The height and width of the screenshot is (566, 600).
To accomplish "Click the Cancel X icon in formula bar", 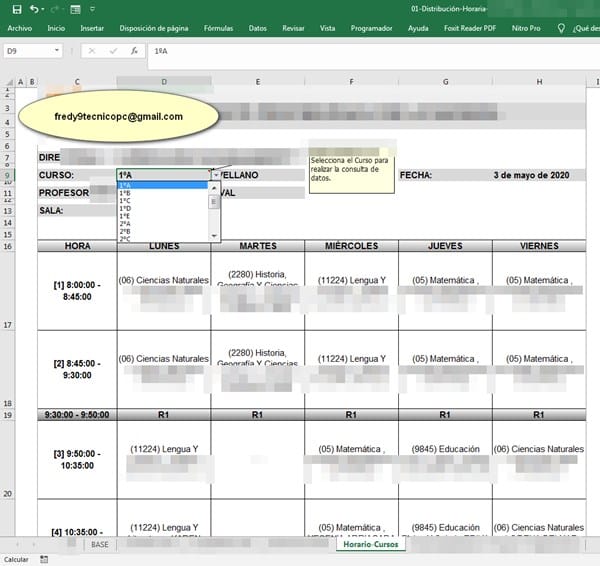I will (91, 50).
